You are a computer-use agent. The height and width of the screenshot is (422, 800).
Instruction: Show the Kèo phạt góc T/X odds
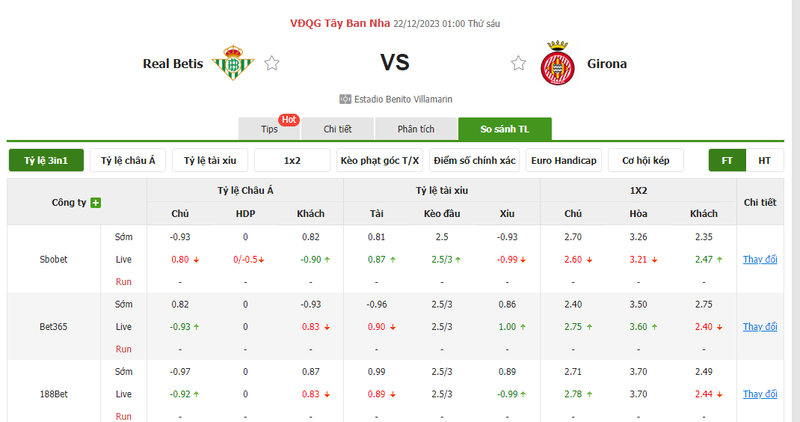[x=378, y=160]
